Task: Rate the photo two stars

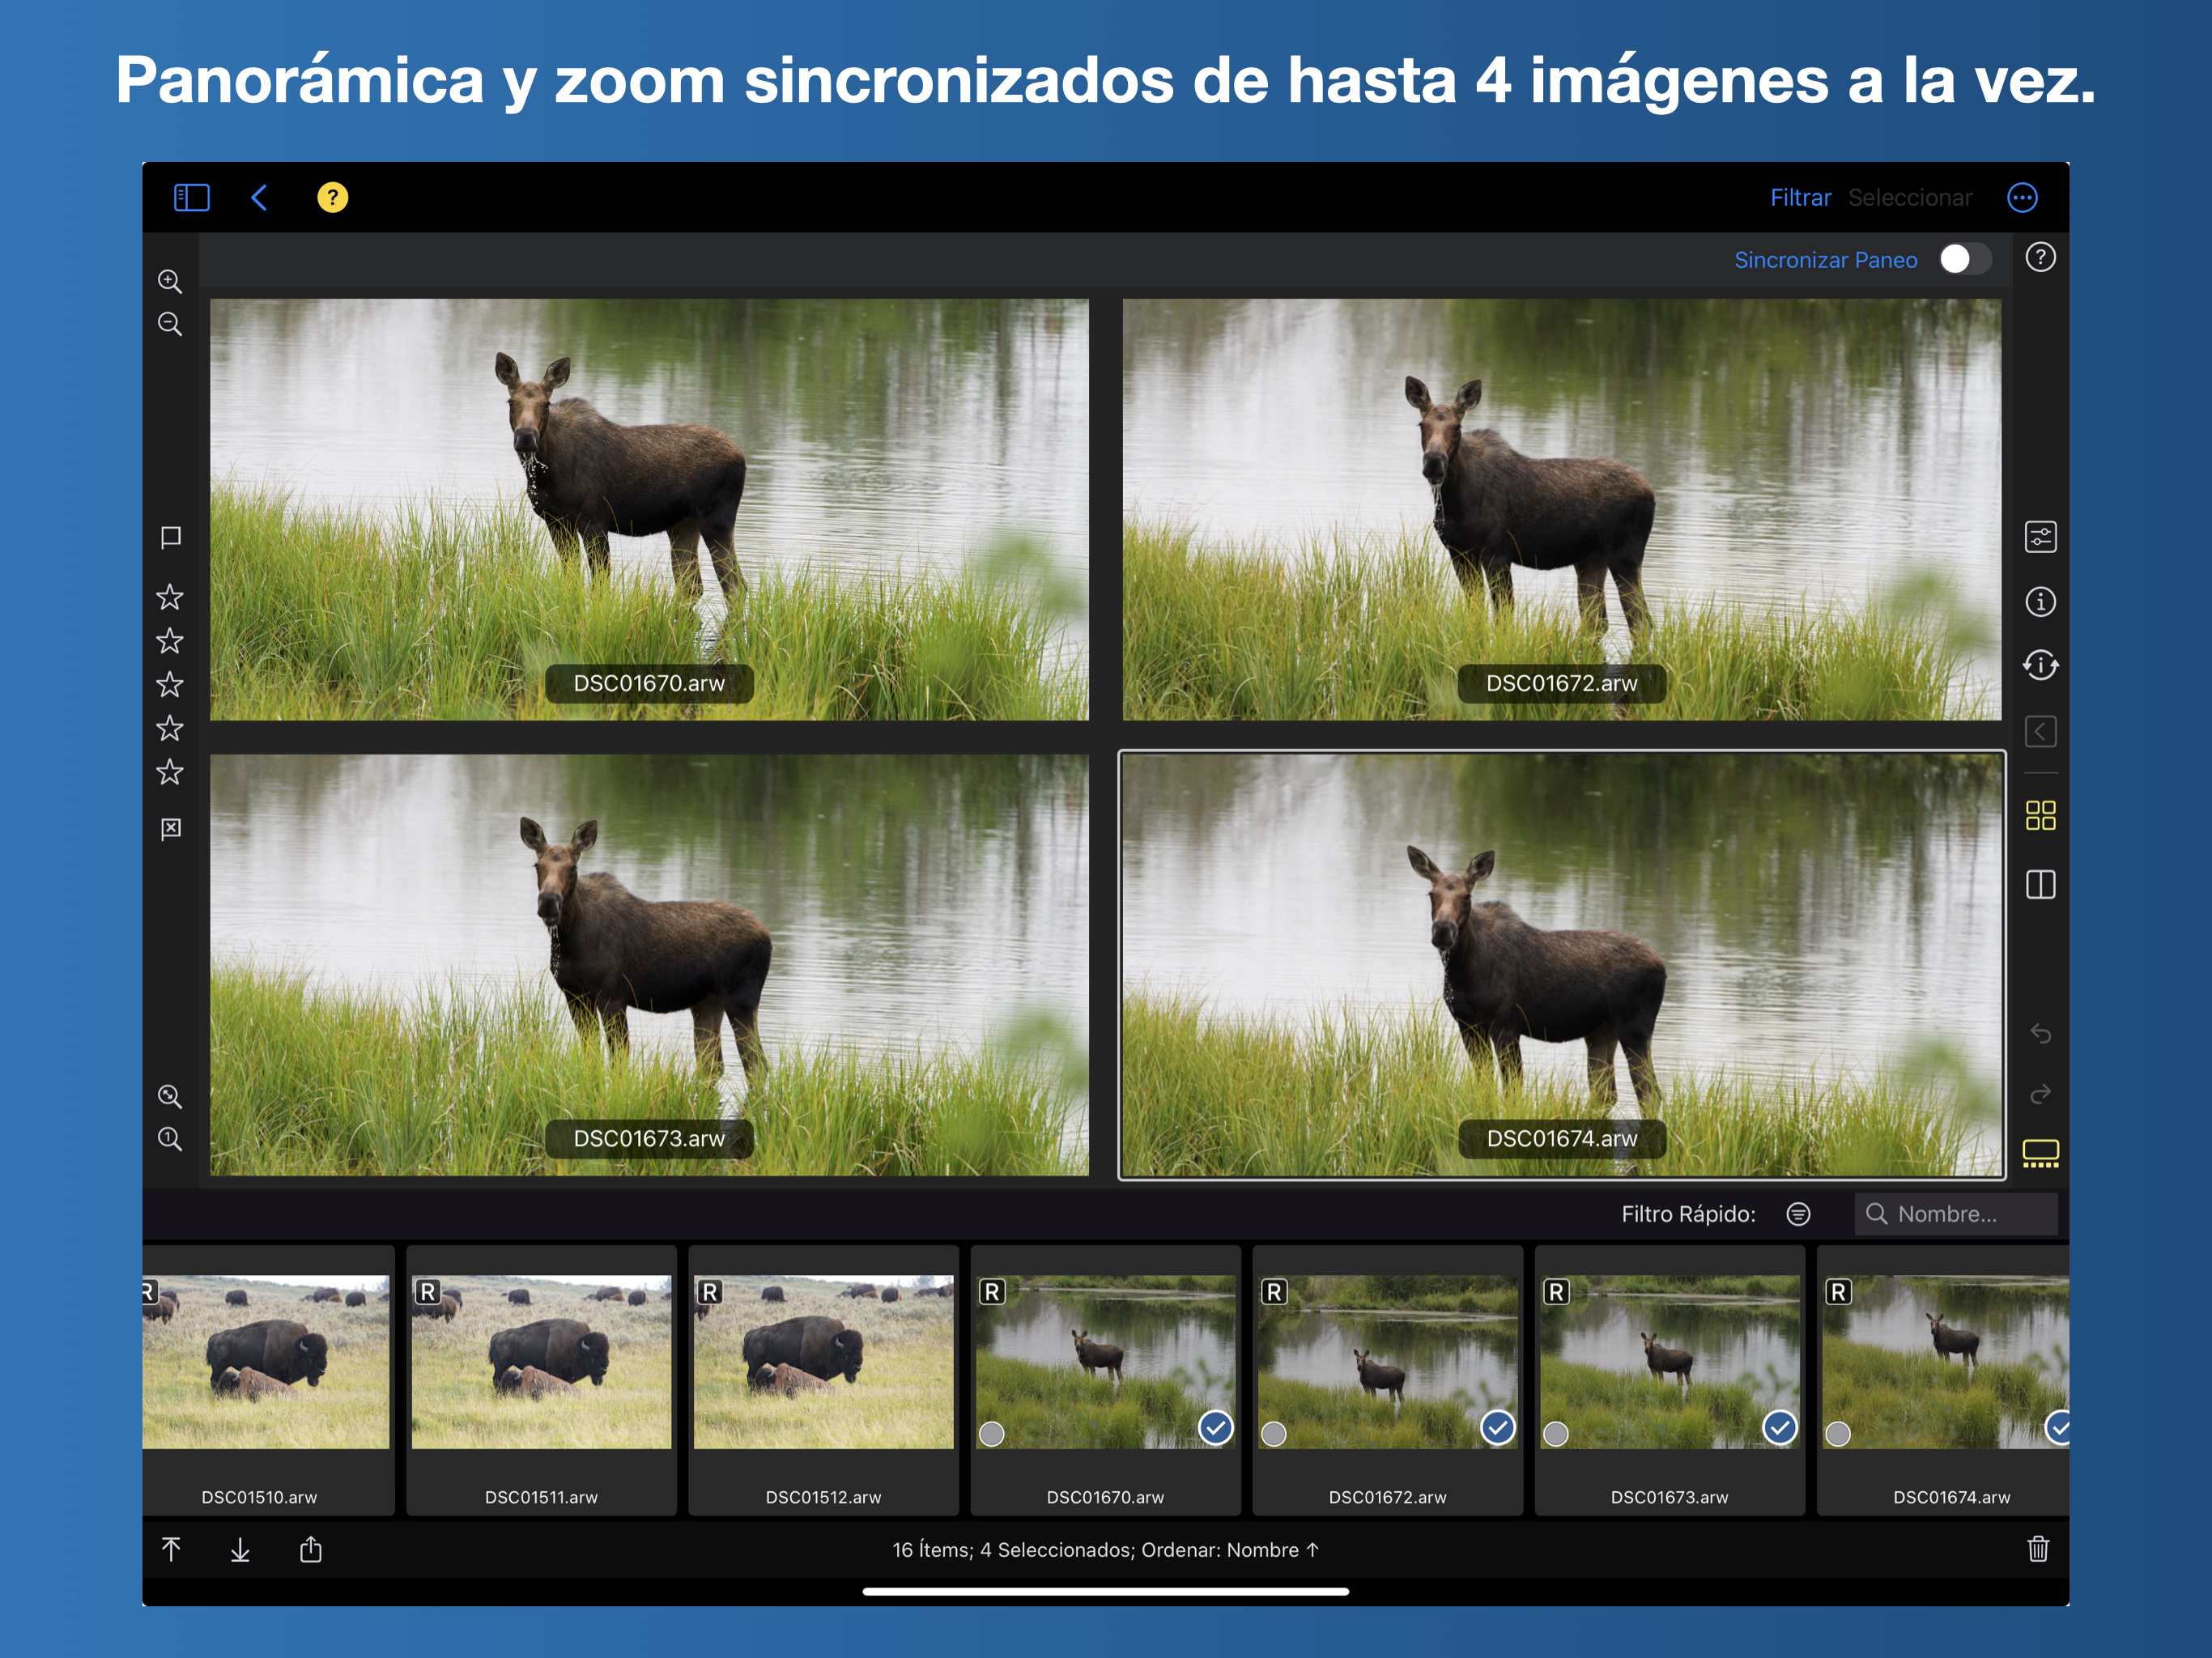Action: tap(170, 641)
